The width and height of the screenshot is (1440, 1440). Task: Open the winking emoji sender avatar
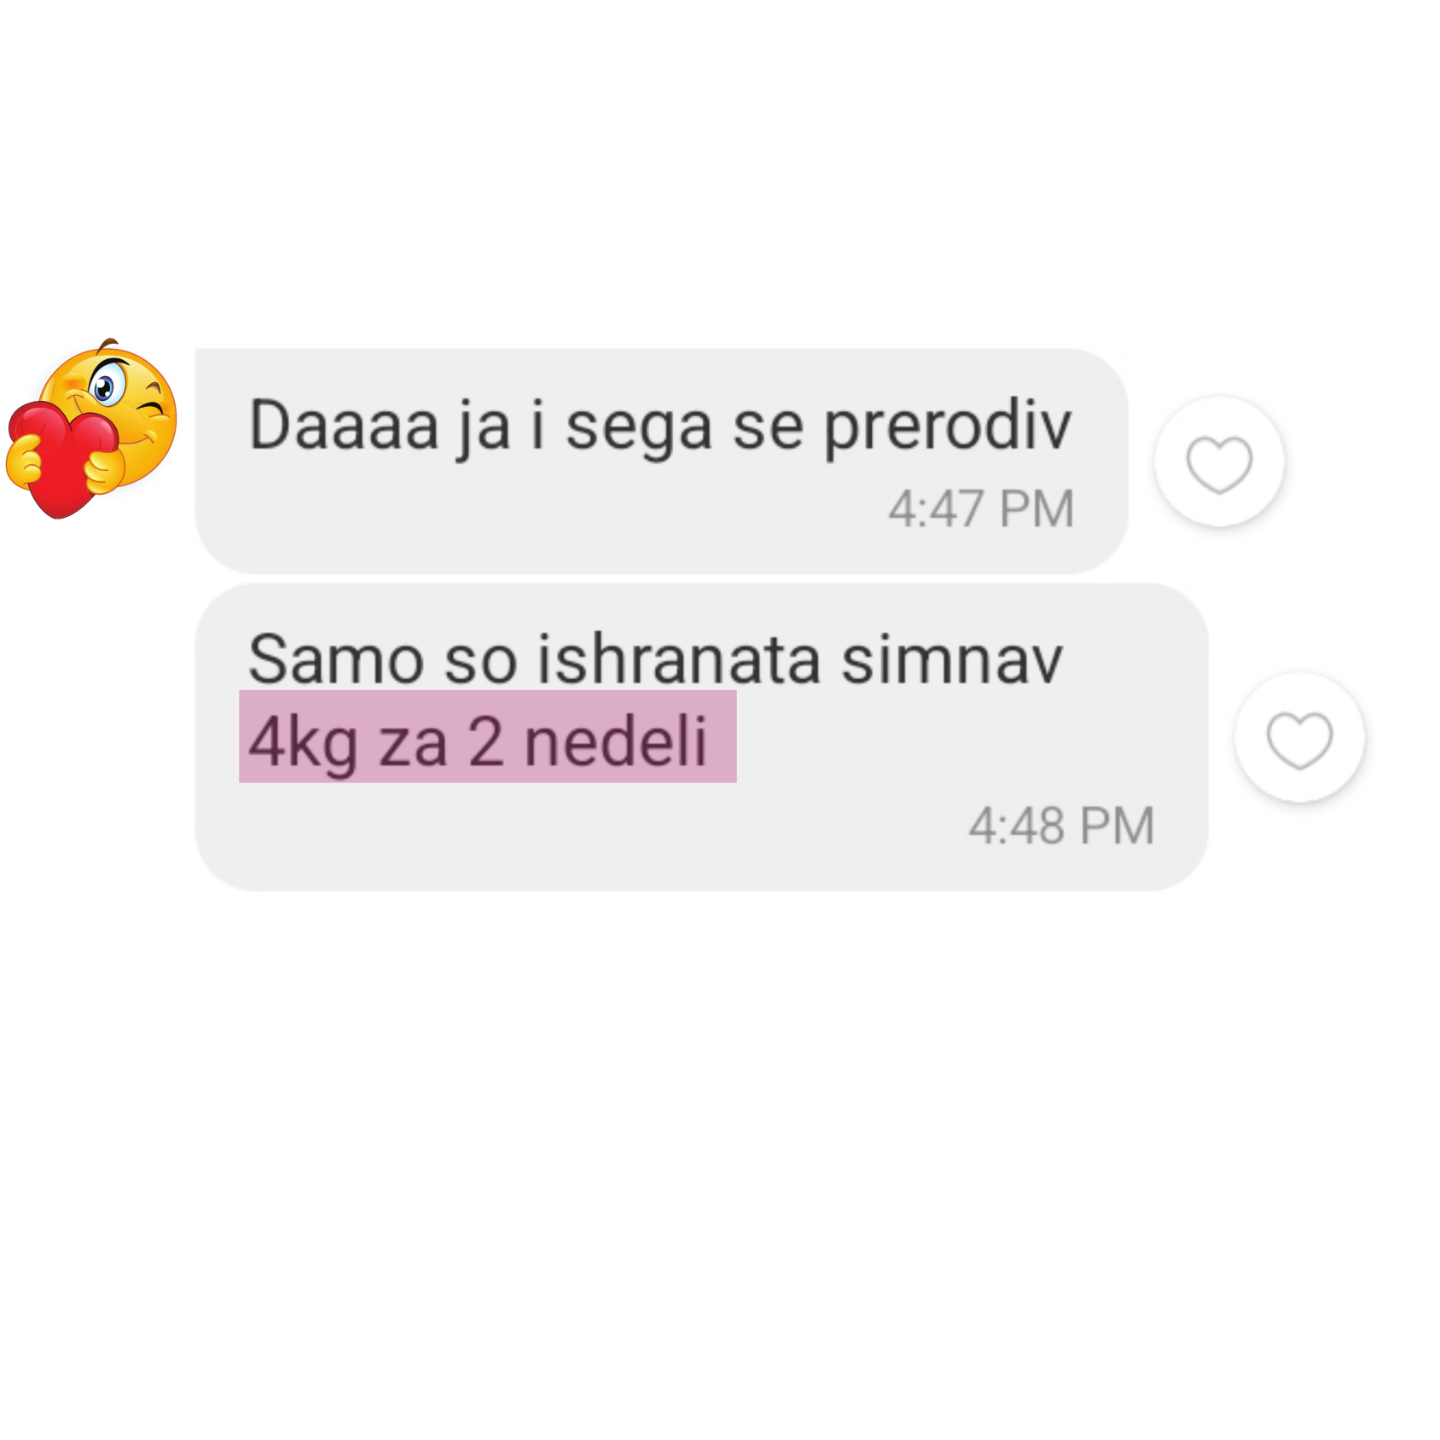pos(92,428)
